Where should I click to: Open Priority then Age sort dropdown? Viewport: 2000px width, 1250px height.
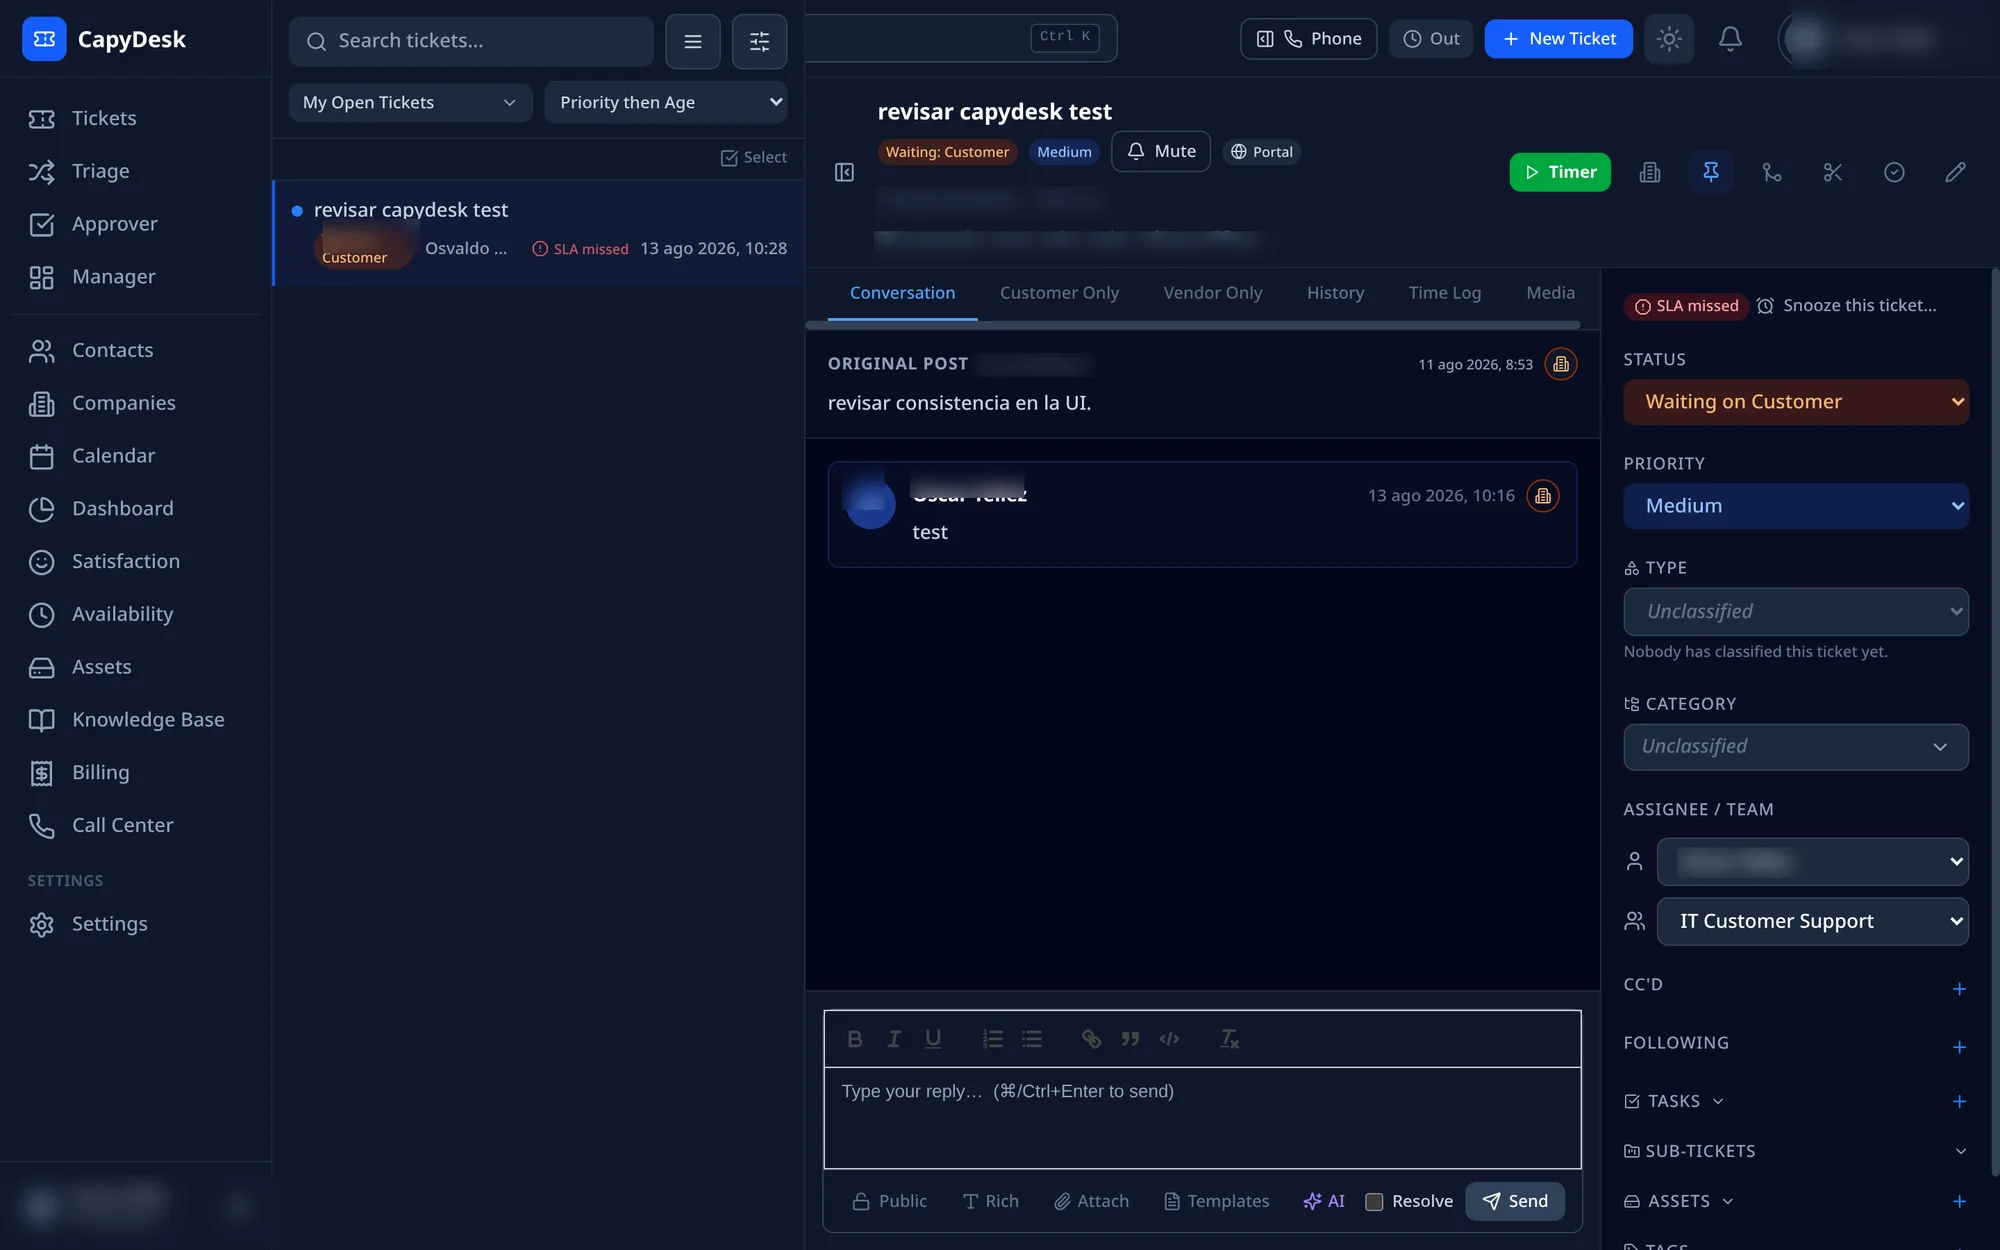666,102
